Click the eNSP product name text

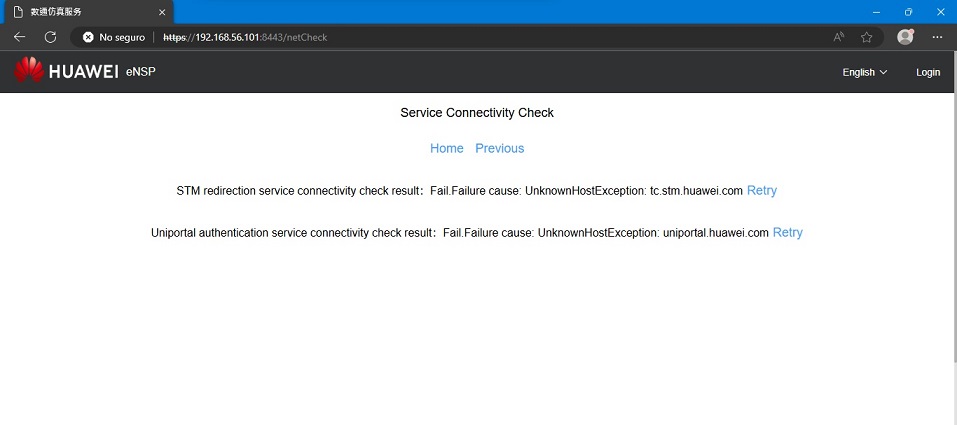(x=140, y=72)
